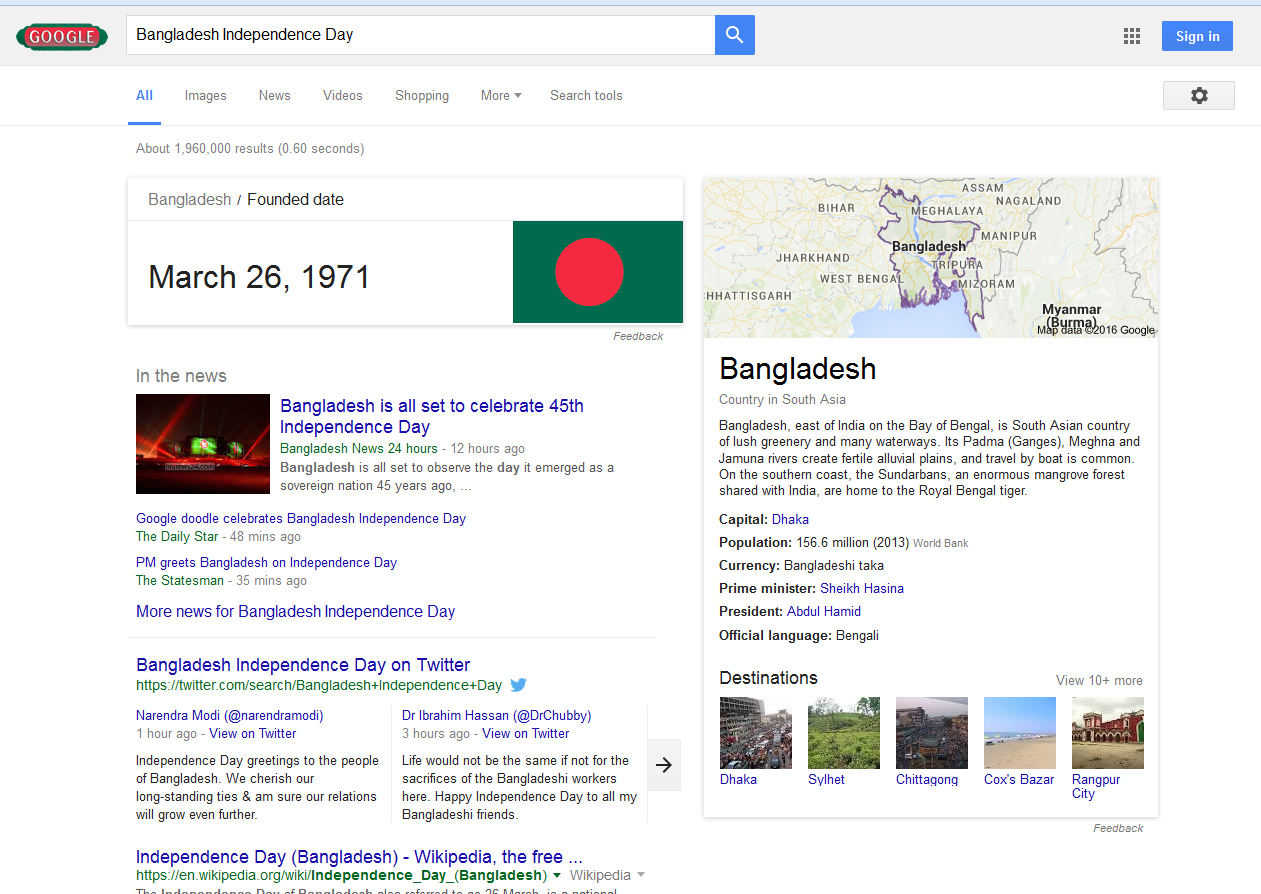
Task: Click the Bangladesh flag image
Action: tap(597, 272)
